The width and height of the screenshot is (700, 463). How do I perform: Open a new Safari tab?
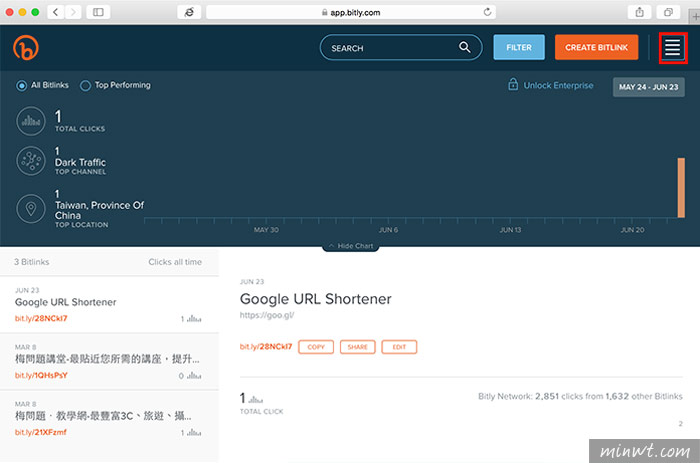tap(695, 17)
